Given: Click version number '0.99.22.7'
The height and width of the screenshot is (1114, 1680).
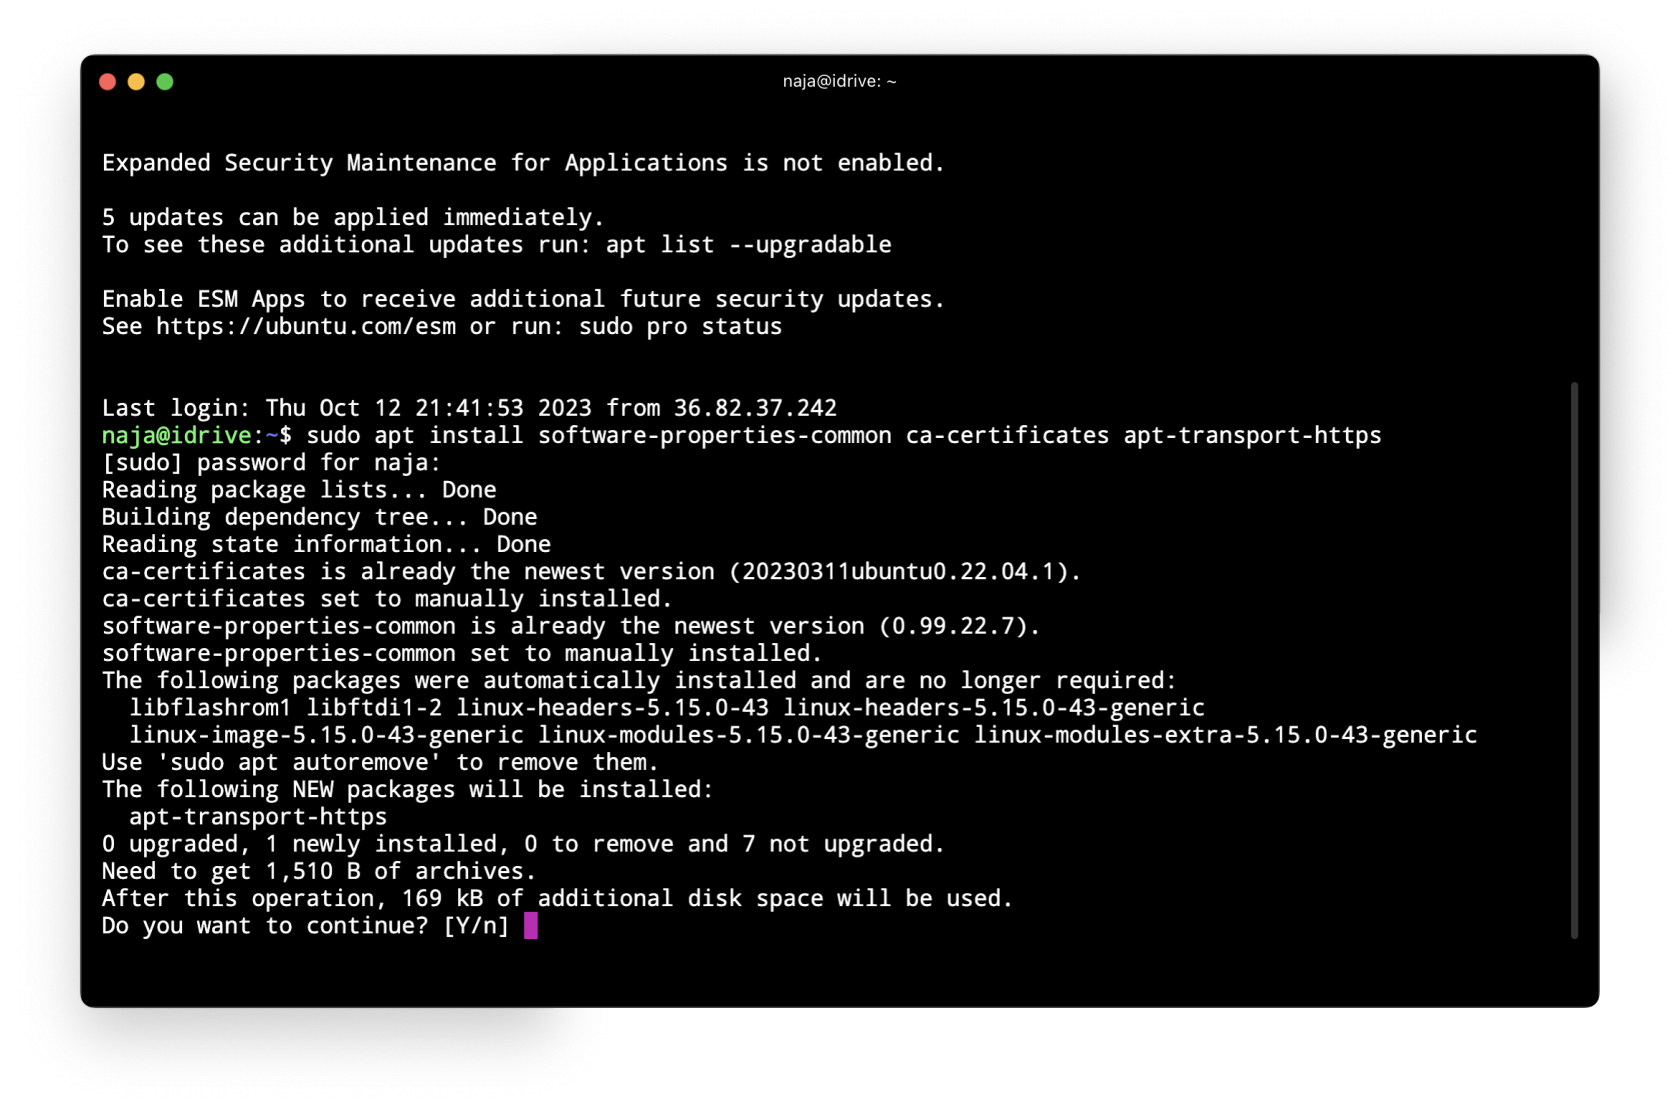Looking at the screenshot, I should pos(953,626).
